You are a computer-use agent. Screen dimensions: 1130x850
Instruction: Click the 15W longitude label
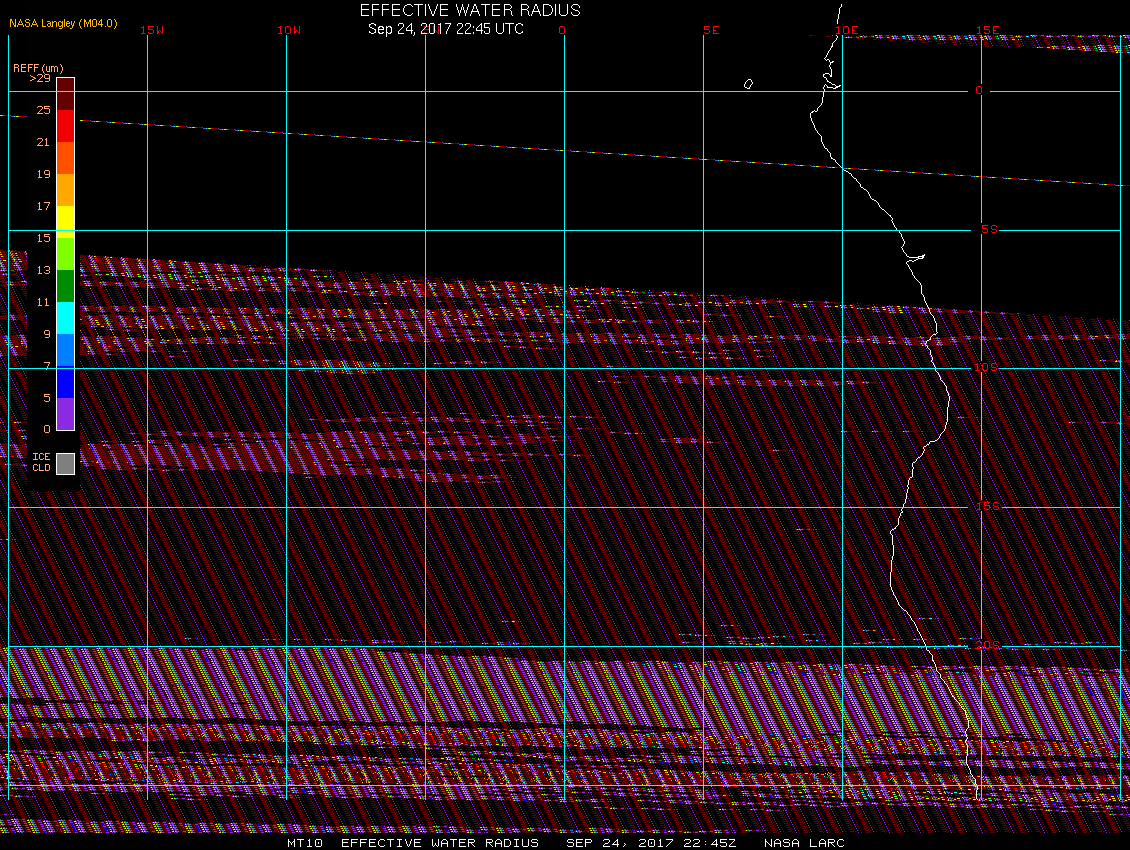tap(152, 30)
